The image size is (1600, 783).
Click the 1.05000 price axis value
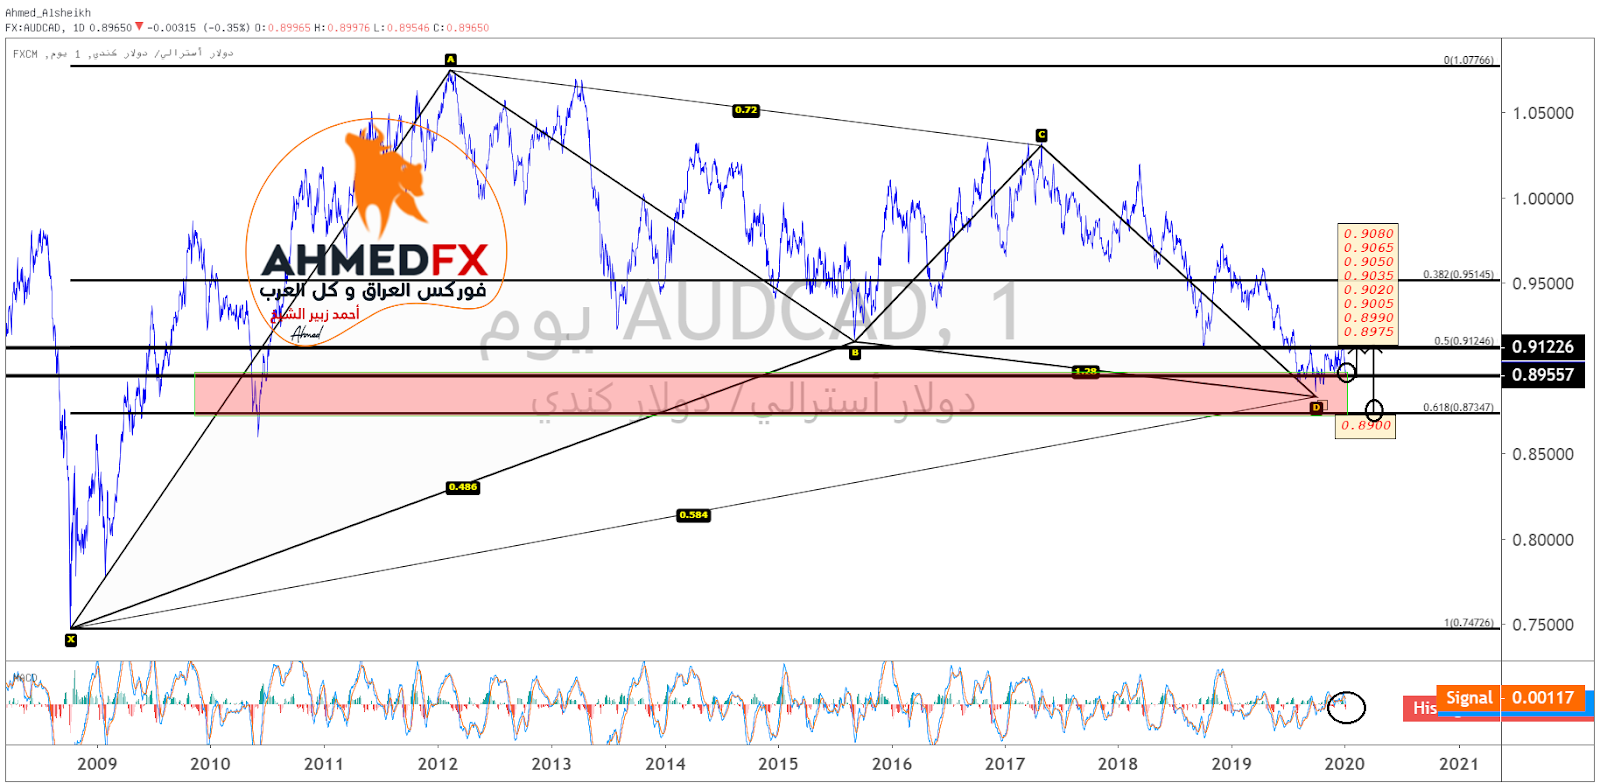[x=1543, y=113]
